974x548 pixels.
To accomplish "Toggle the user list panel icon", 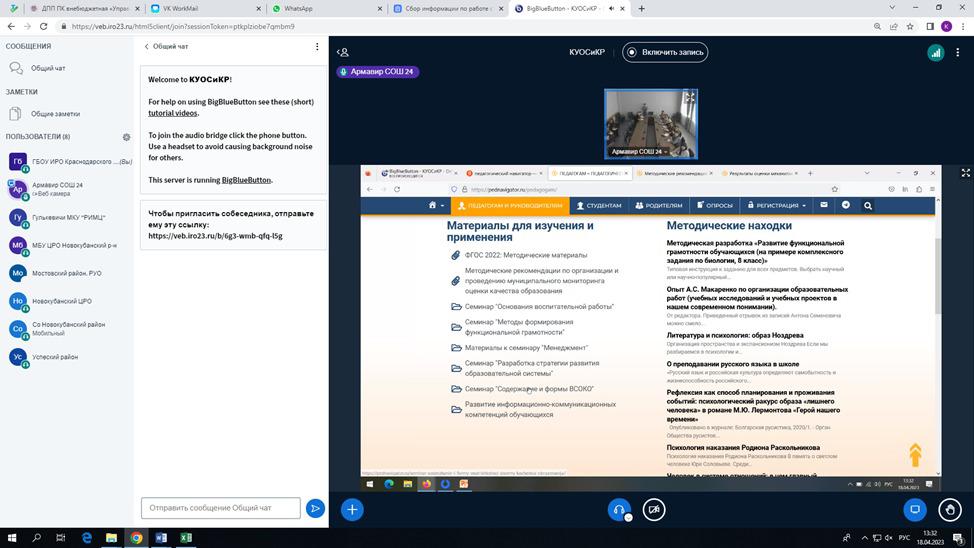I will tap(343, 52).
